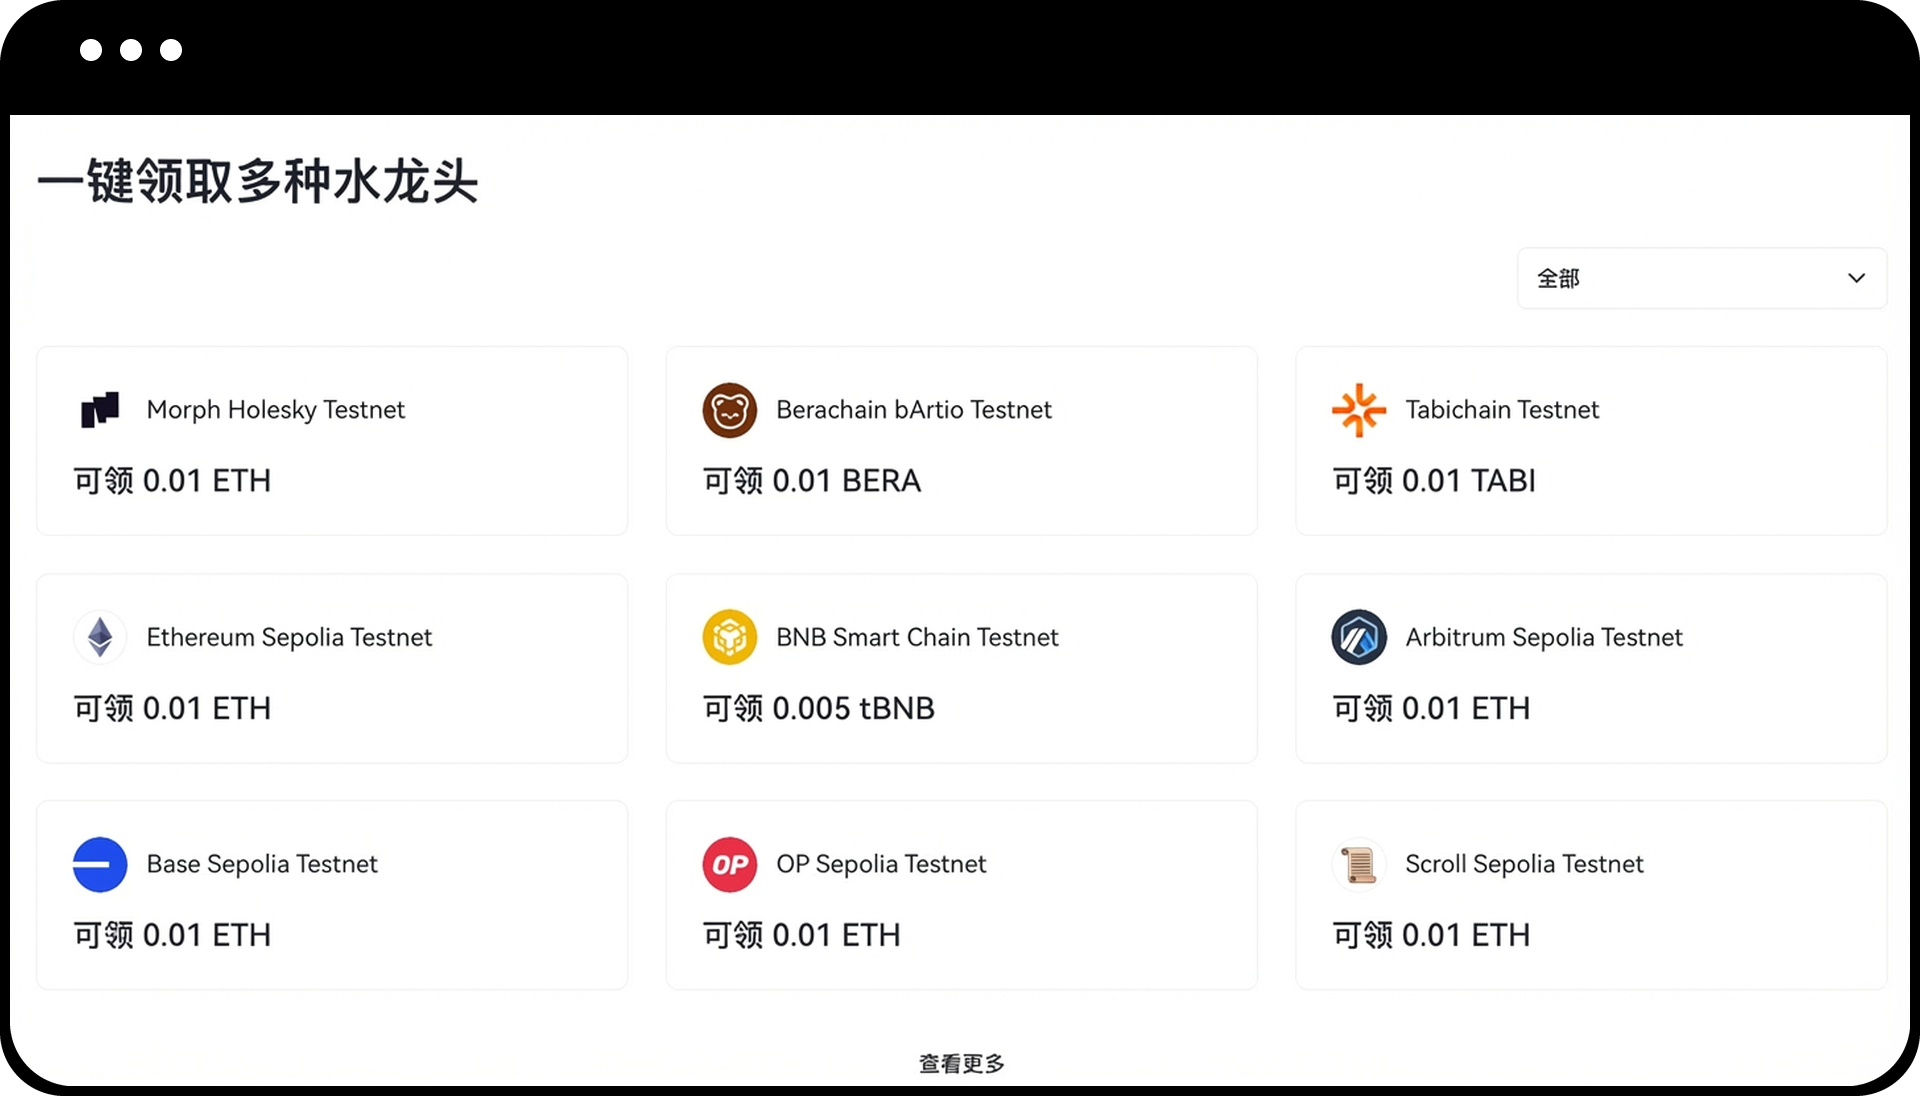Click the Ethereum diamond logo icon
Image resolution: width=1920 pixels, height=1096 pixels.
coord(100,637)
